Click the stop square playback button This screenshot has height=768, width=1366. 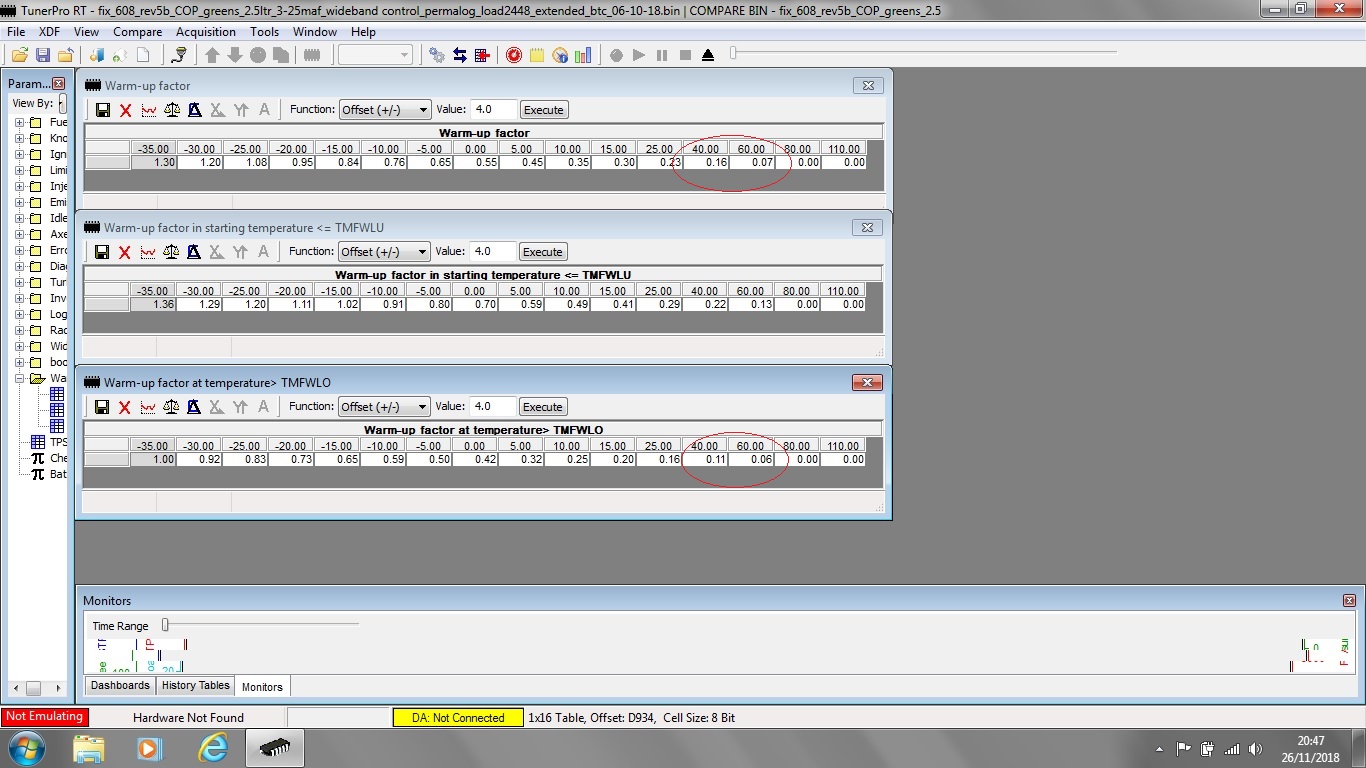(x=685, y=55)
